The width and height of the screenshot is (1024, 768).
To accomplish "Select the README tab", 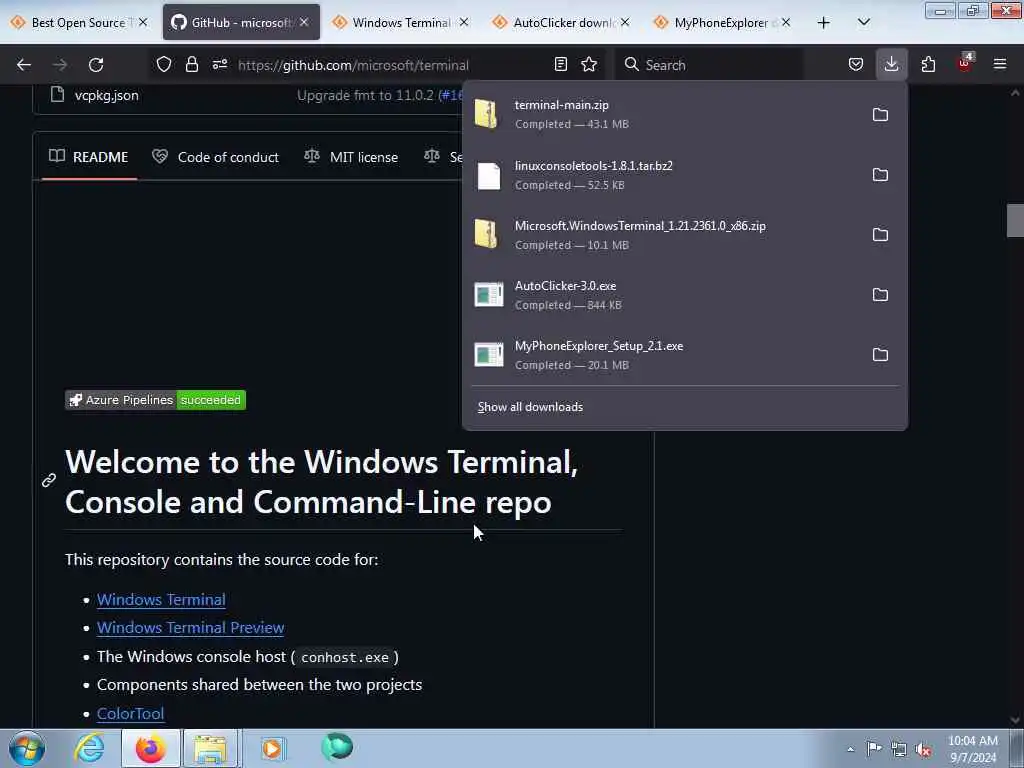I will coord(89,157).
